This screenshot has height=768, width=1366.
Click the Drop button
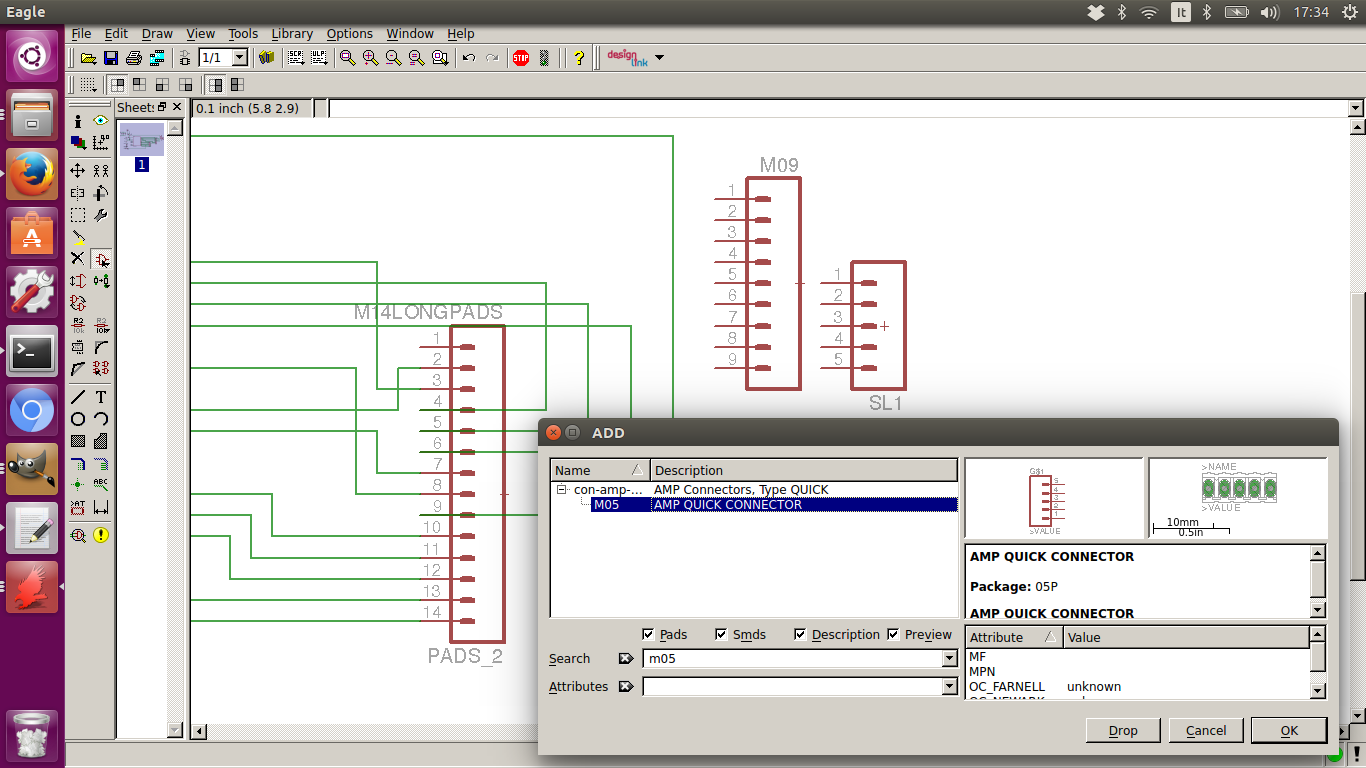tap(1122, 730)
